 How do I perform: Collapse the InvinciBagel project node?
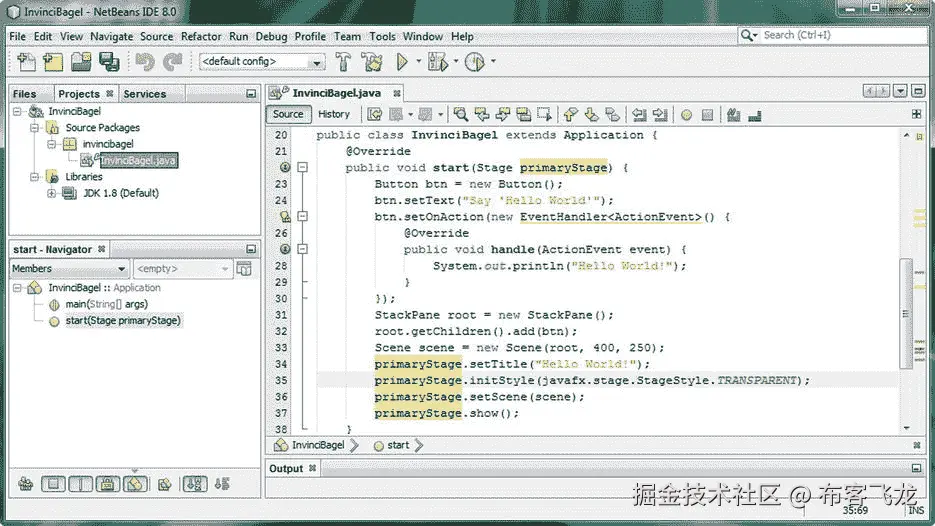(17, 111)
